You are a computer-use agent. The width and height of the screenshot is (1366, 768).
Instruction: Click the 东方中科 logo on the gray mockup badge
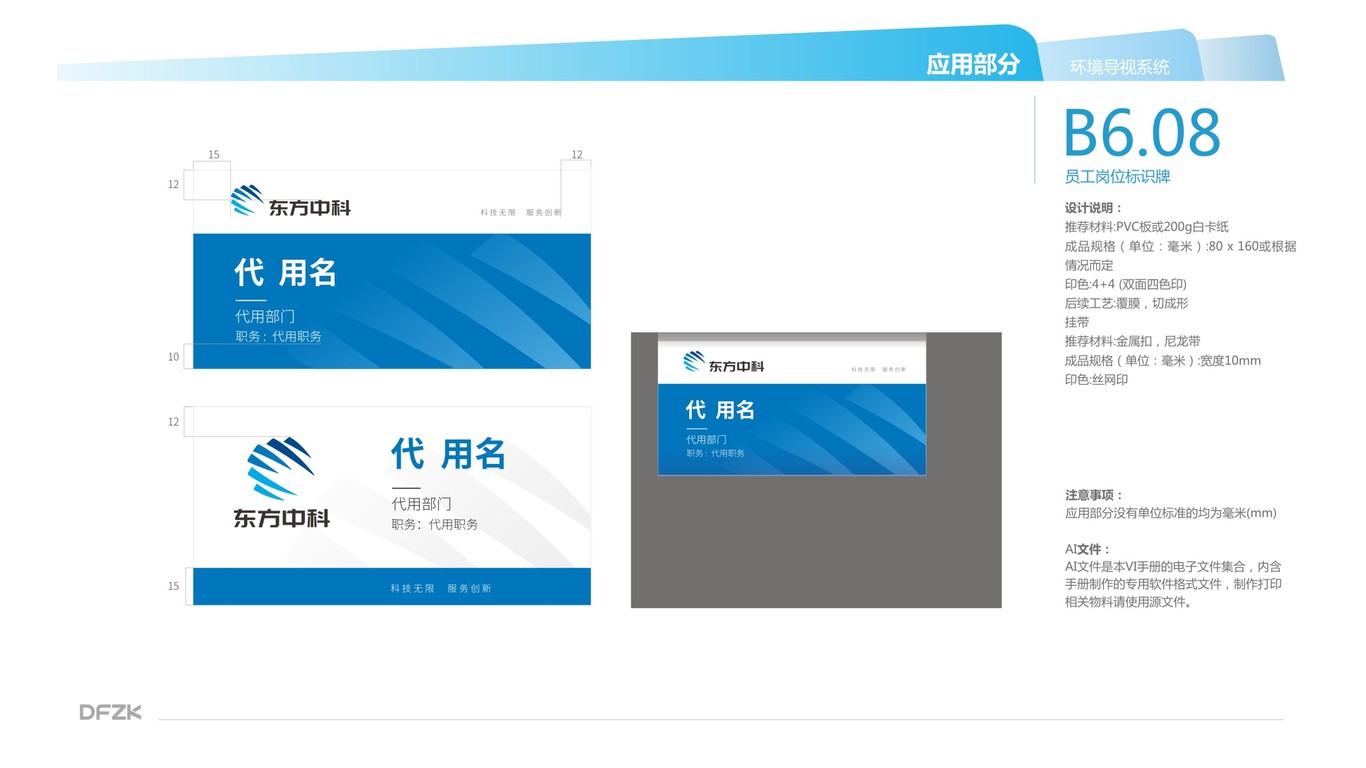[724, 362]
